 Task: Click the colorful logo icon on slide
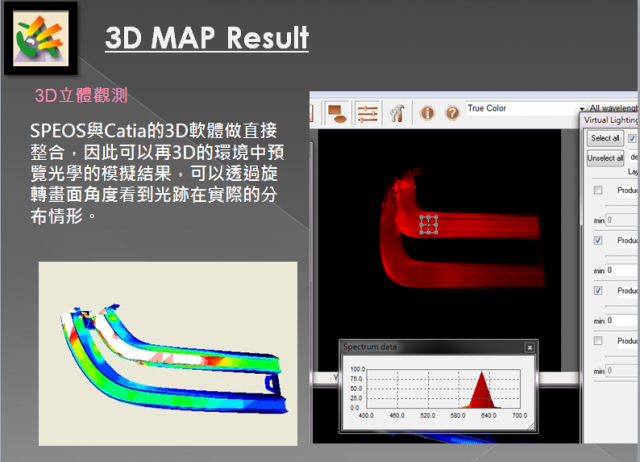(41, 39)
